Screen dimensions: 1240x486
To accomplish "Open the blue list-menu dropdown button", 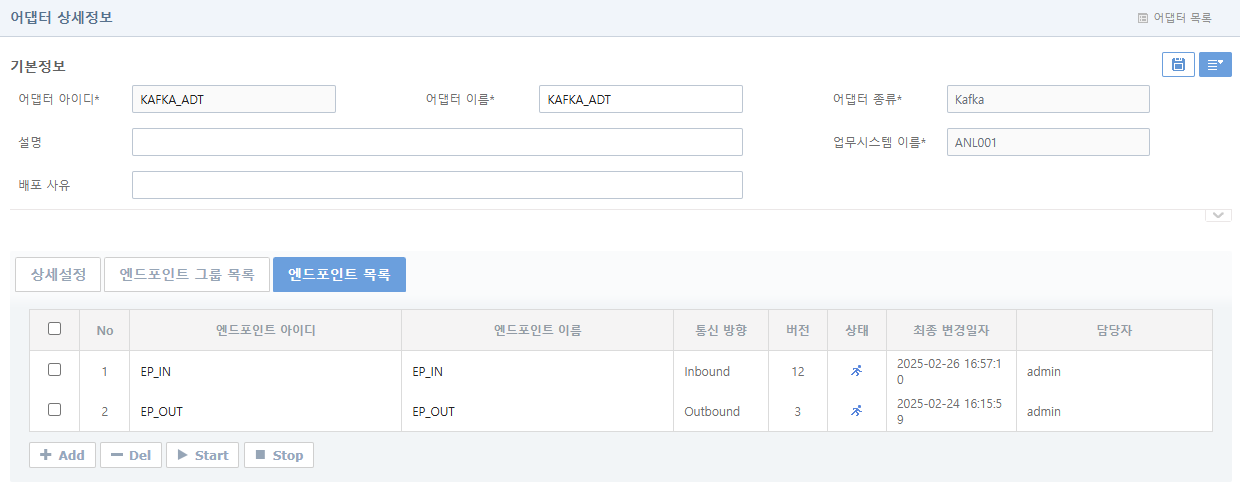I will tap(1215, 65).
